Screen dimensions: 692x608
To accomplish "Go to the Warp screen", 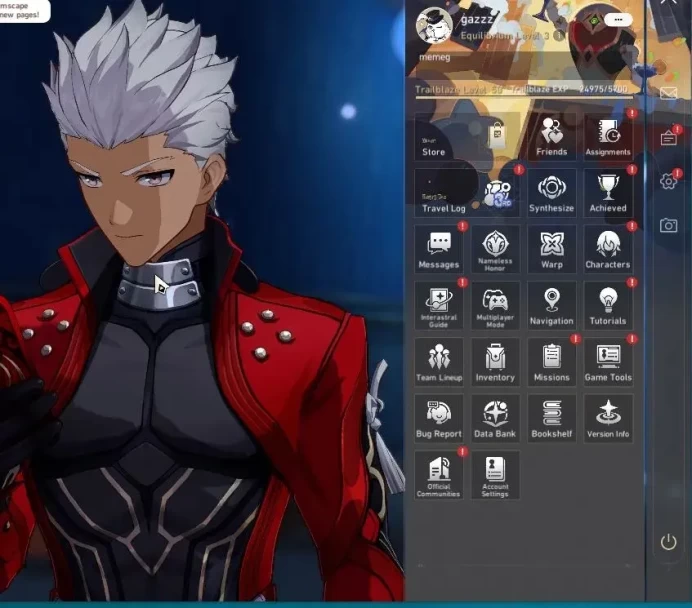I will coord(552,249).
